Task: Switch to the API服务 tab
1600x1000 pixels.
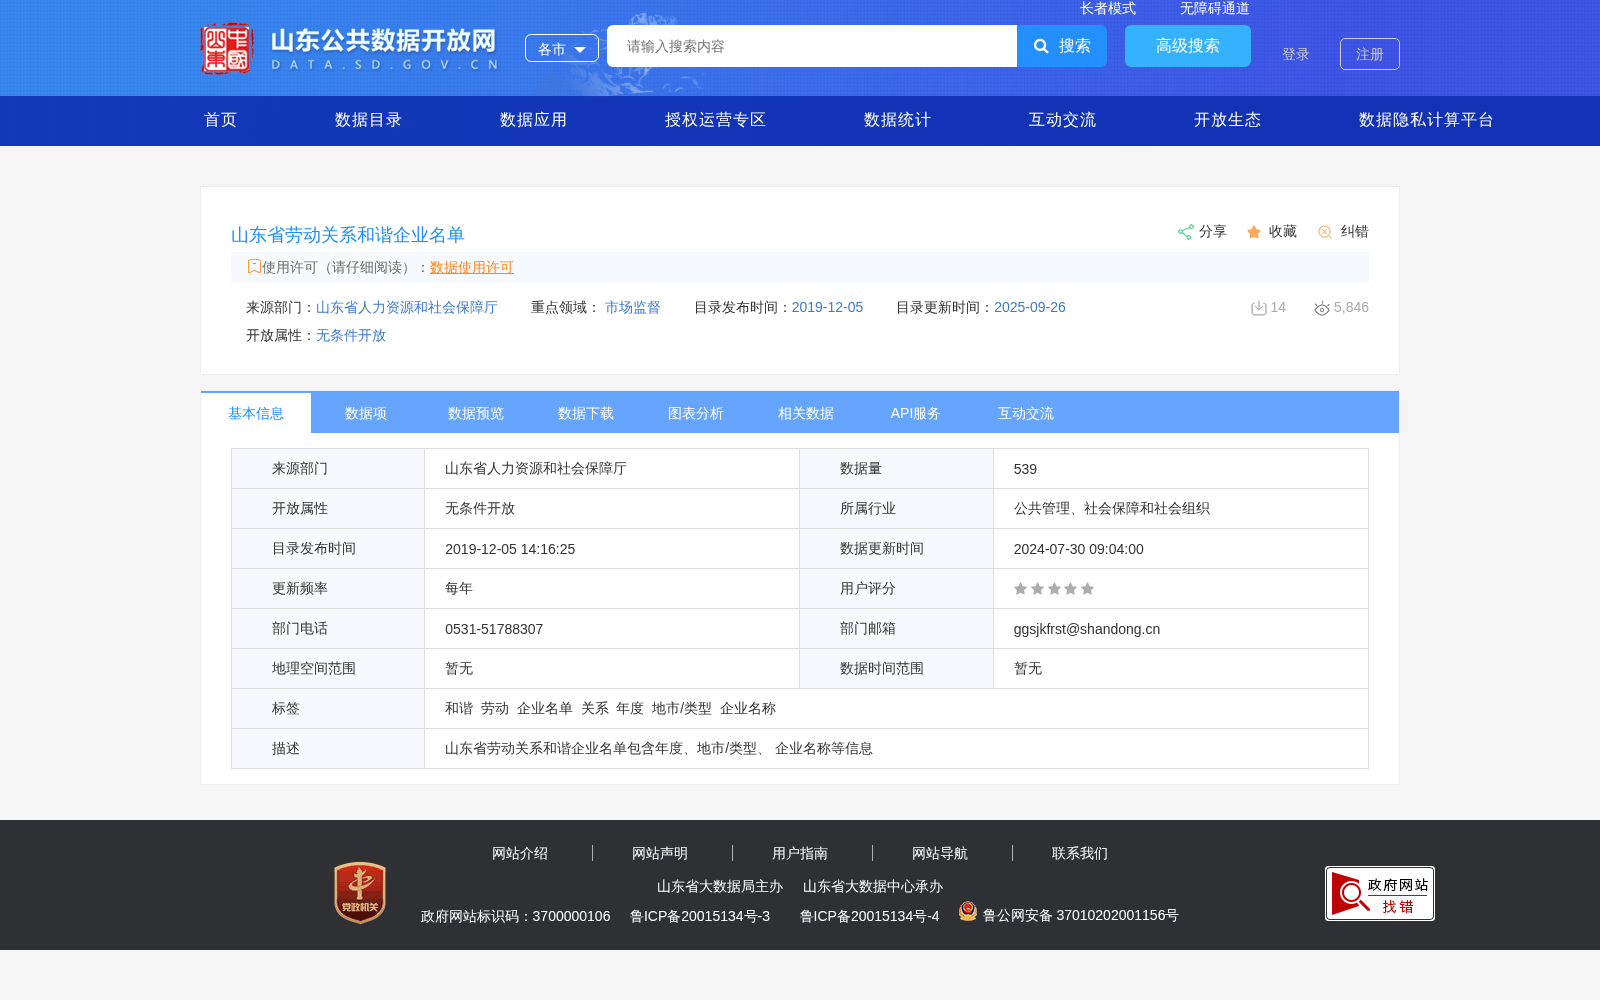Action: (x=916, y=413)
